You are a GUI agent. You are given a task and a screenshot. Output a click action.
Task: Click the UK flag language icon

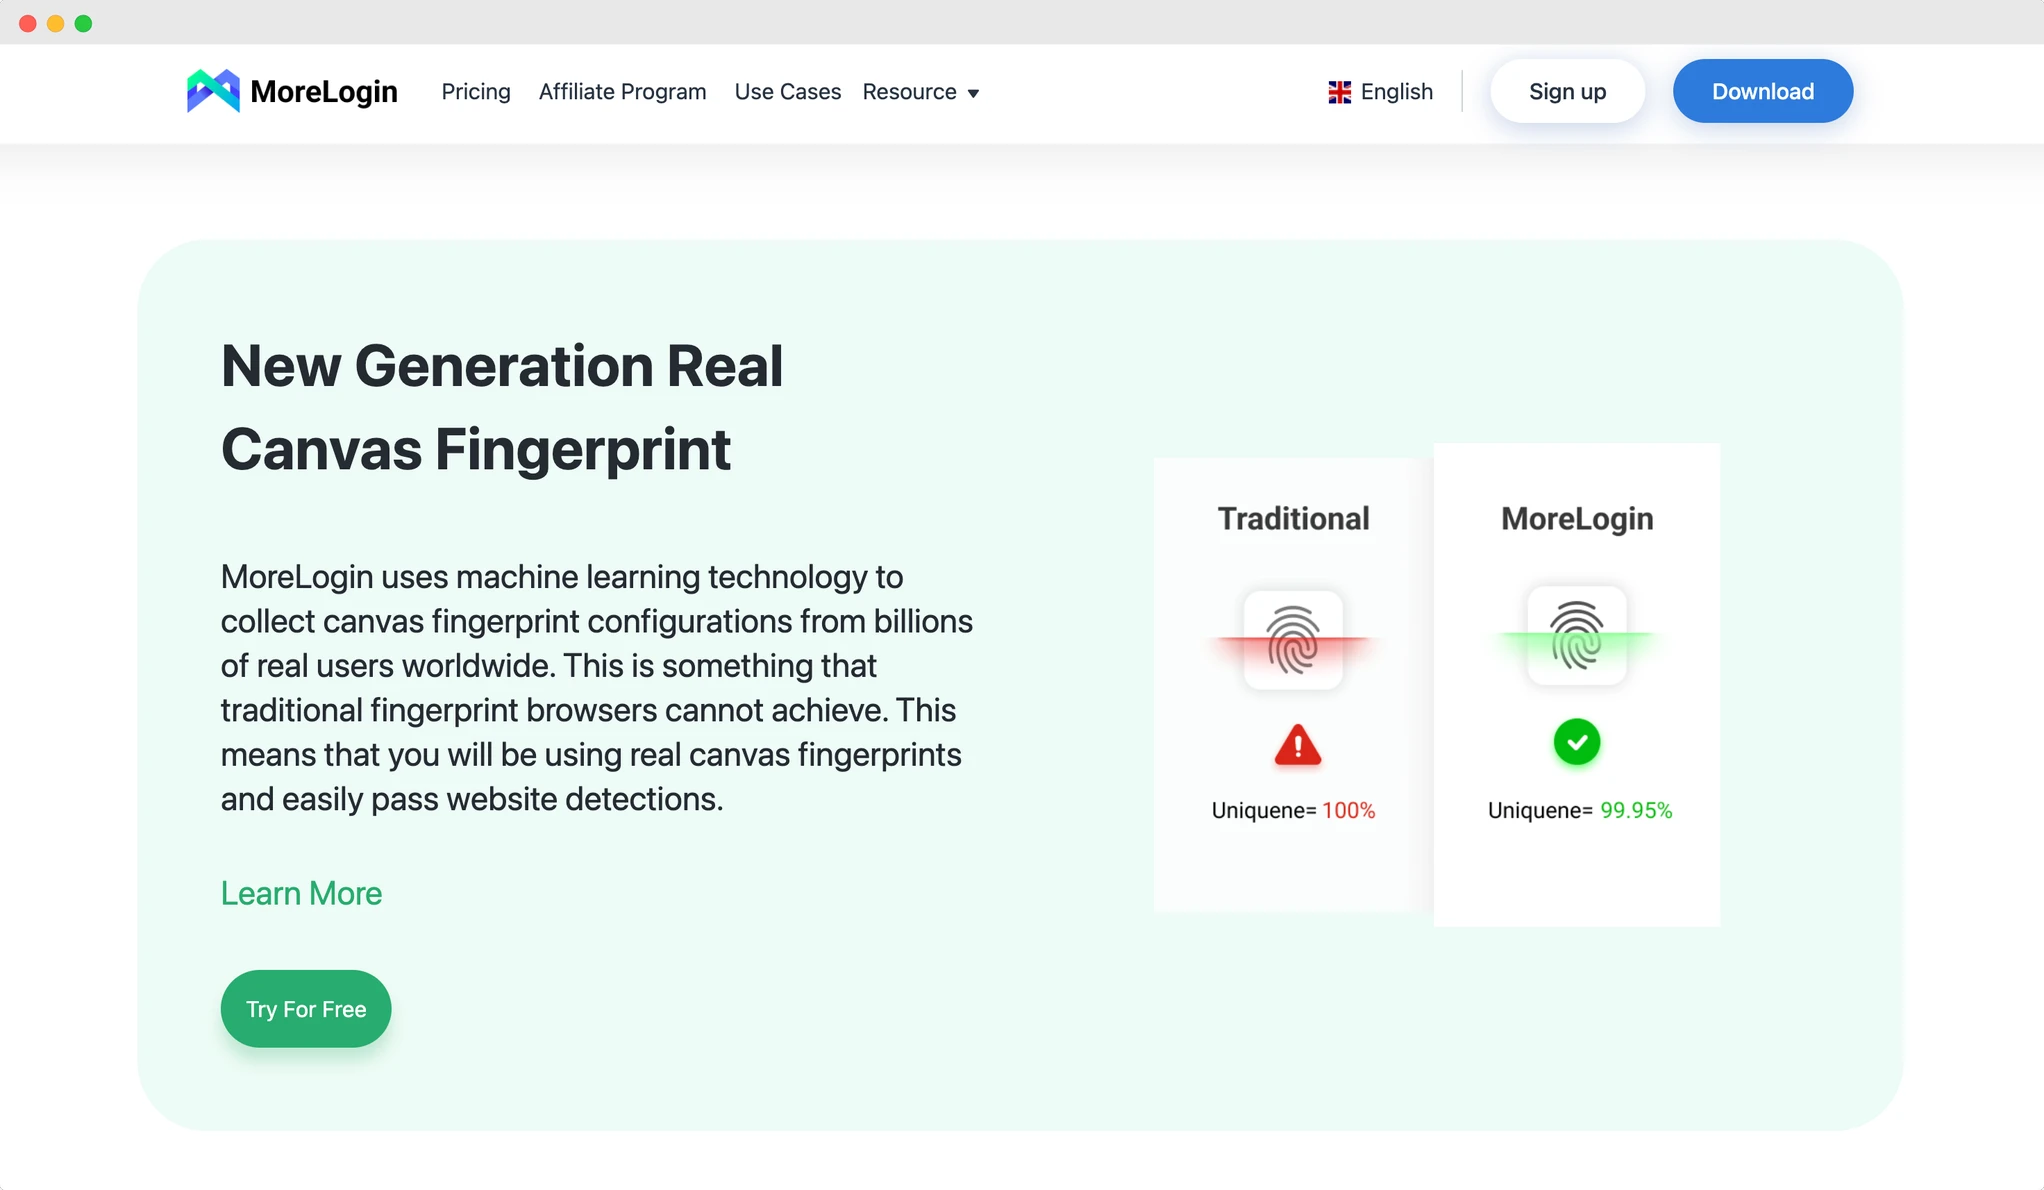[1339, 92]
